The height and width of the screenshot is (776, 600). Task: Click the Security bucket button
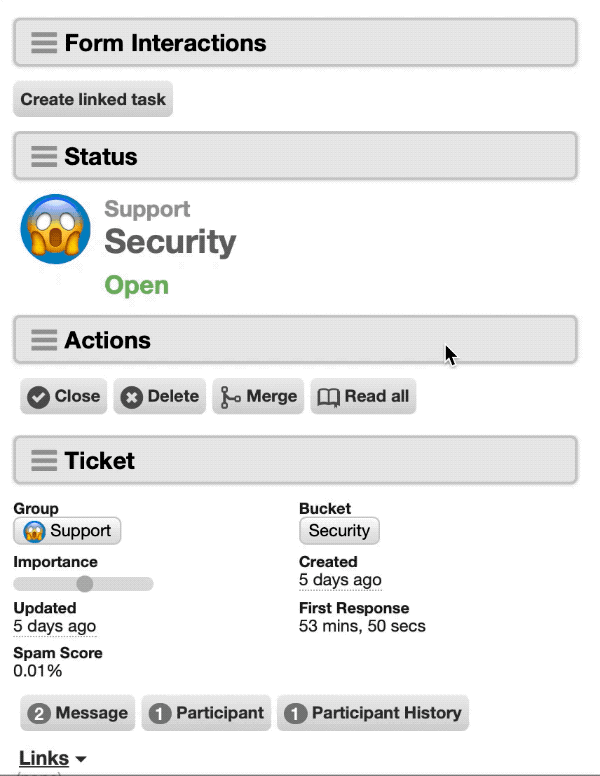pos(340,531)
